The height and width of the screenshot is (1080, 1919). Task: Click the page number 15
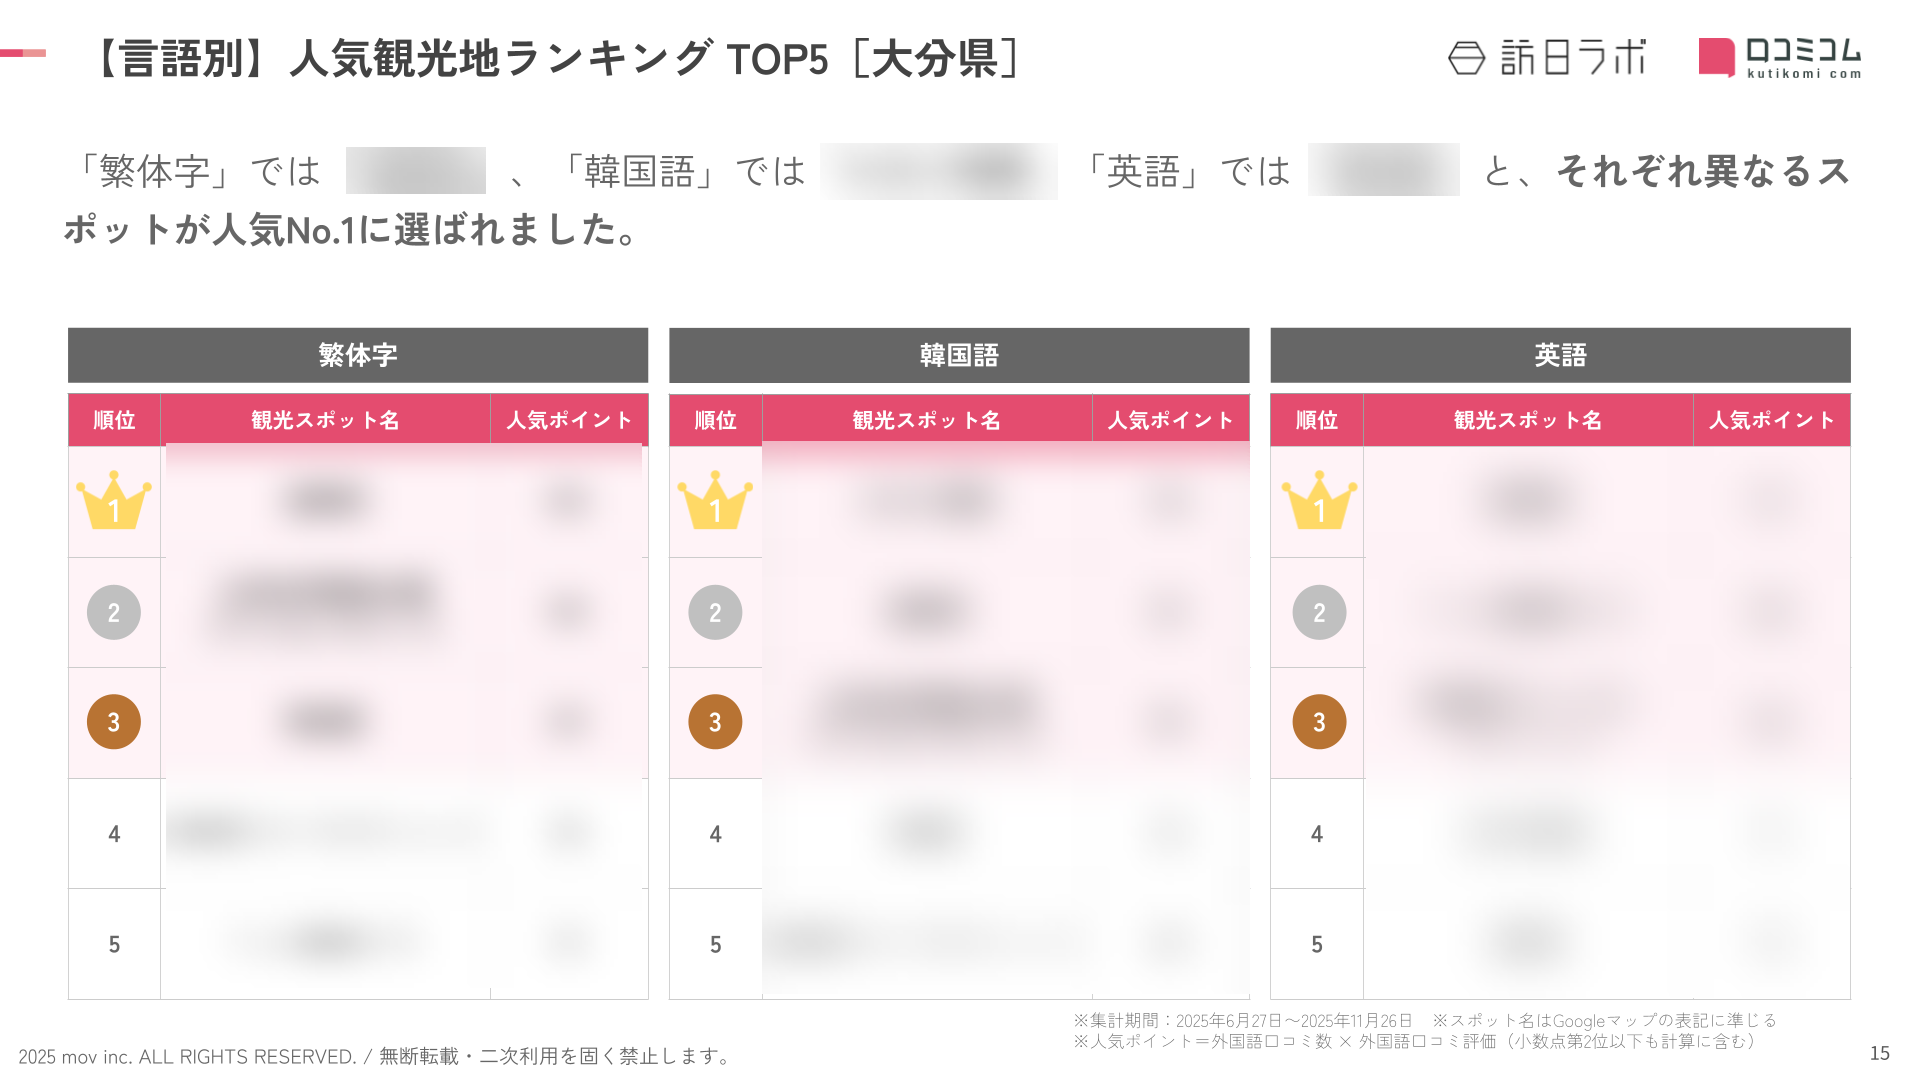(1879, 1053)
